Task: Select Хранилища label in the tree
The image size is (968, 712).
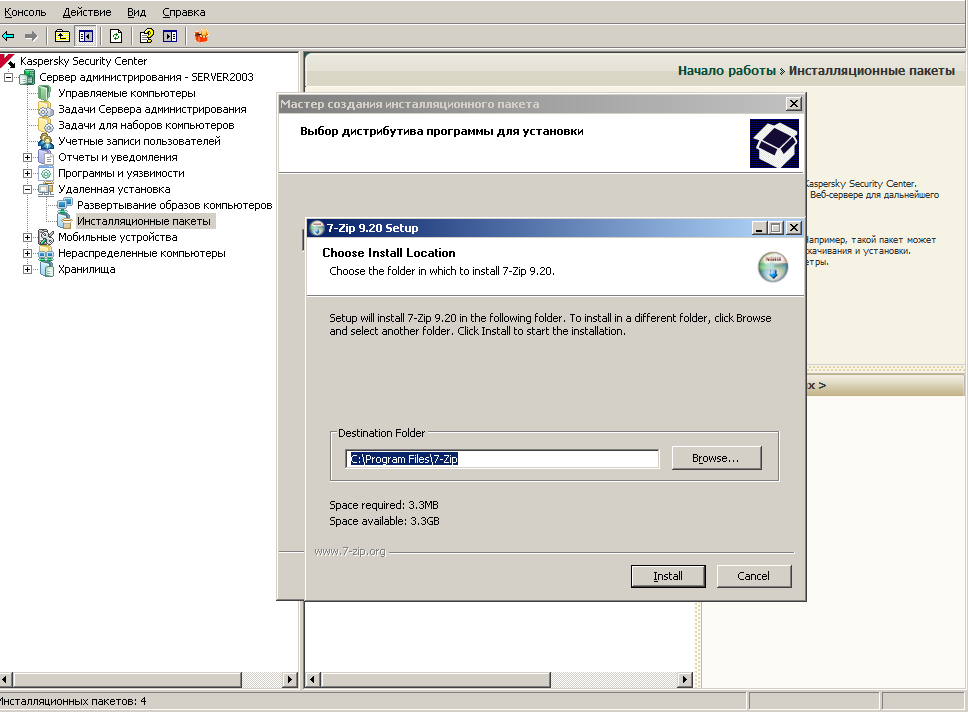Action: (x=86, y=269)
